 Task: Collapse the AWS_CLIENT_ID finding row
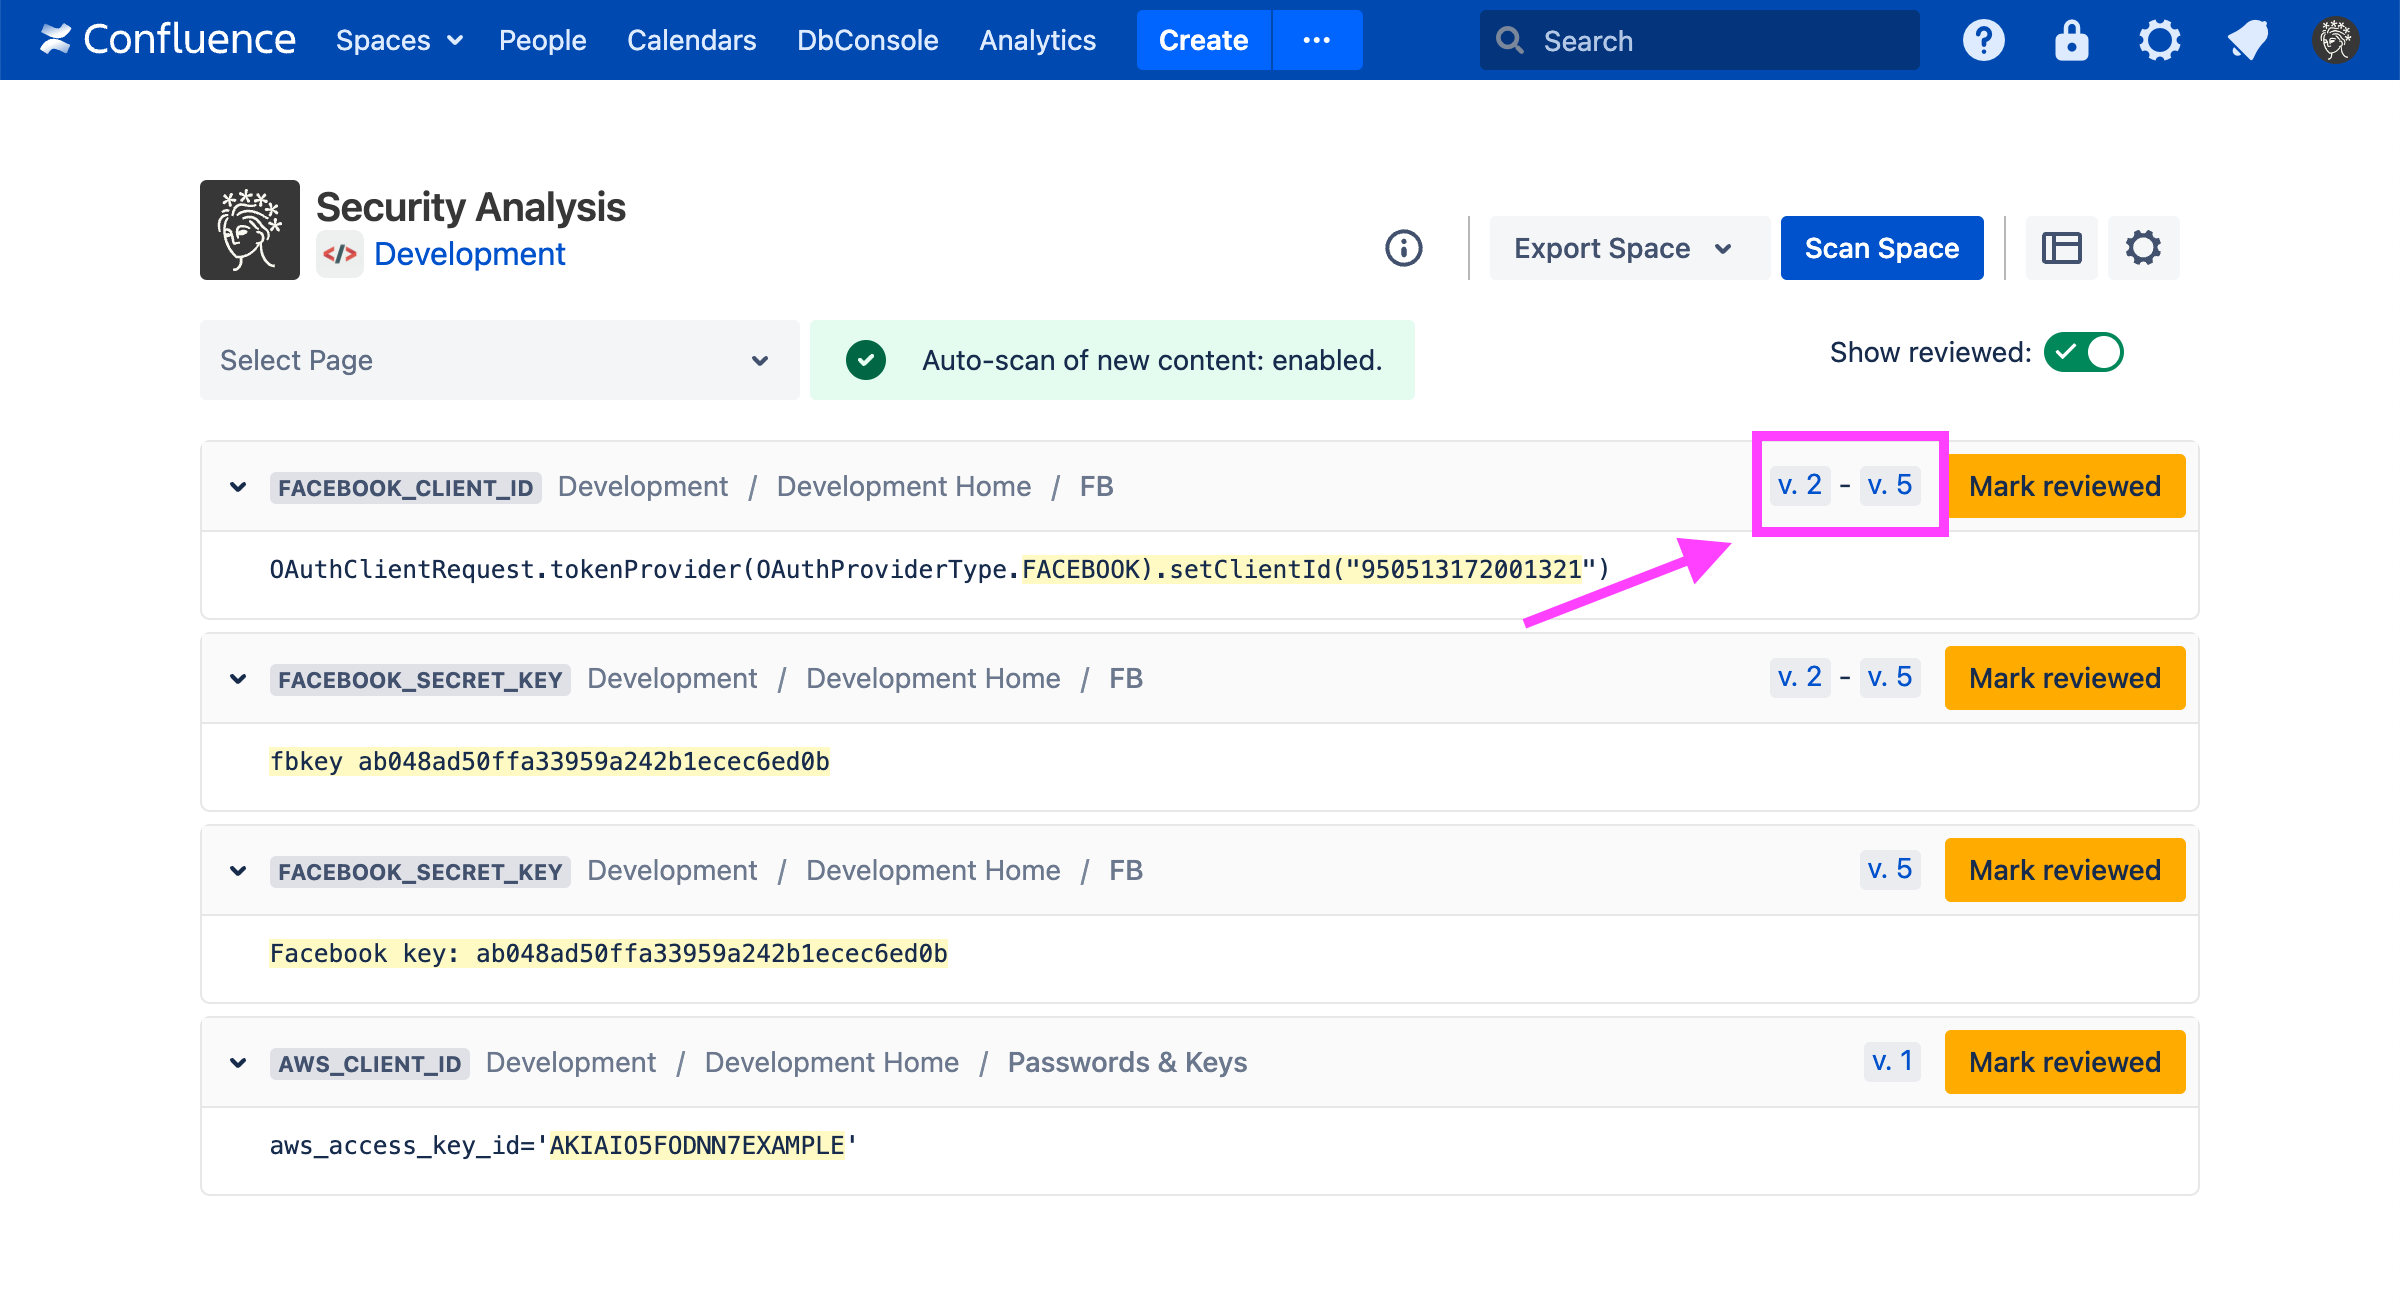click(x=238, y=1063)
